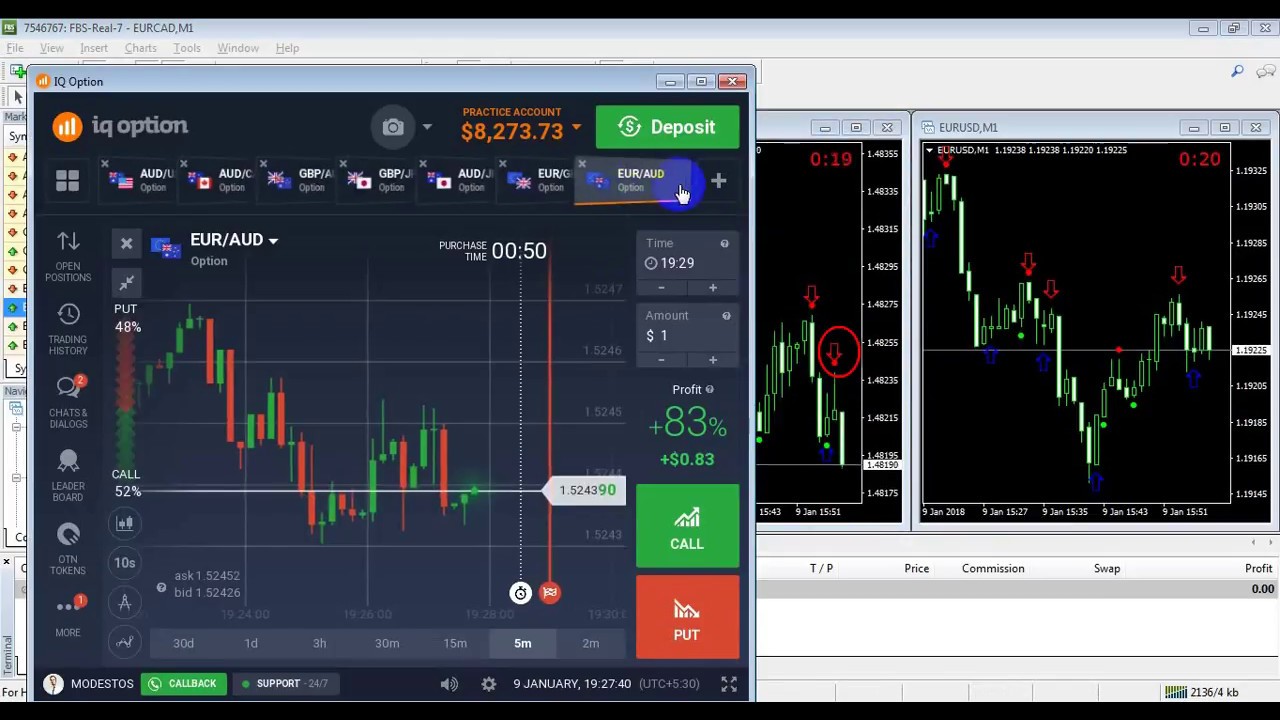Click the purchase deadline stopwatch marker
Viewport: 1280px width, 720px height.
[520, 593]
